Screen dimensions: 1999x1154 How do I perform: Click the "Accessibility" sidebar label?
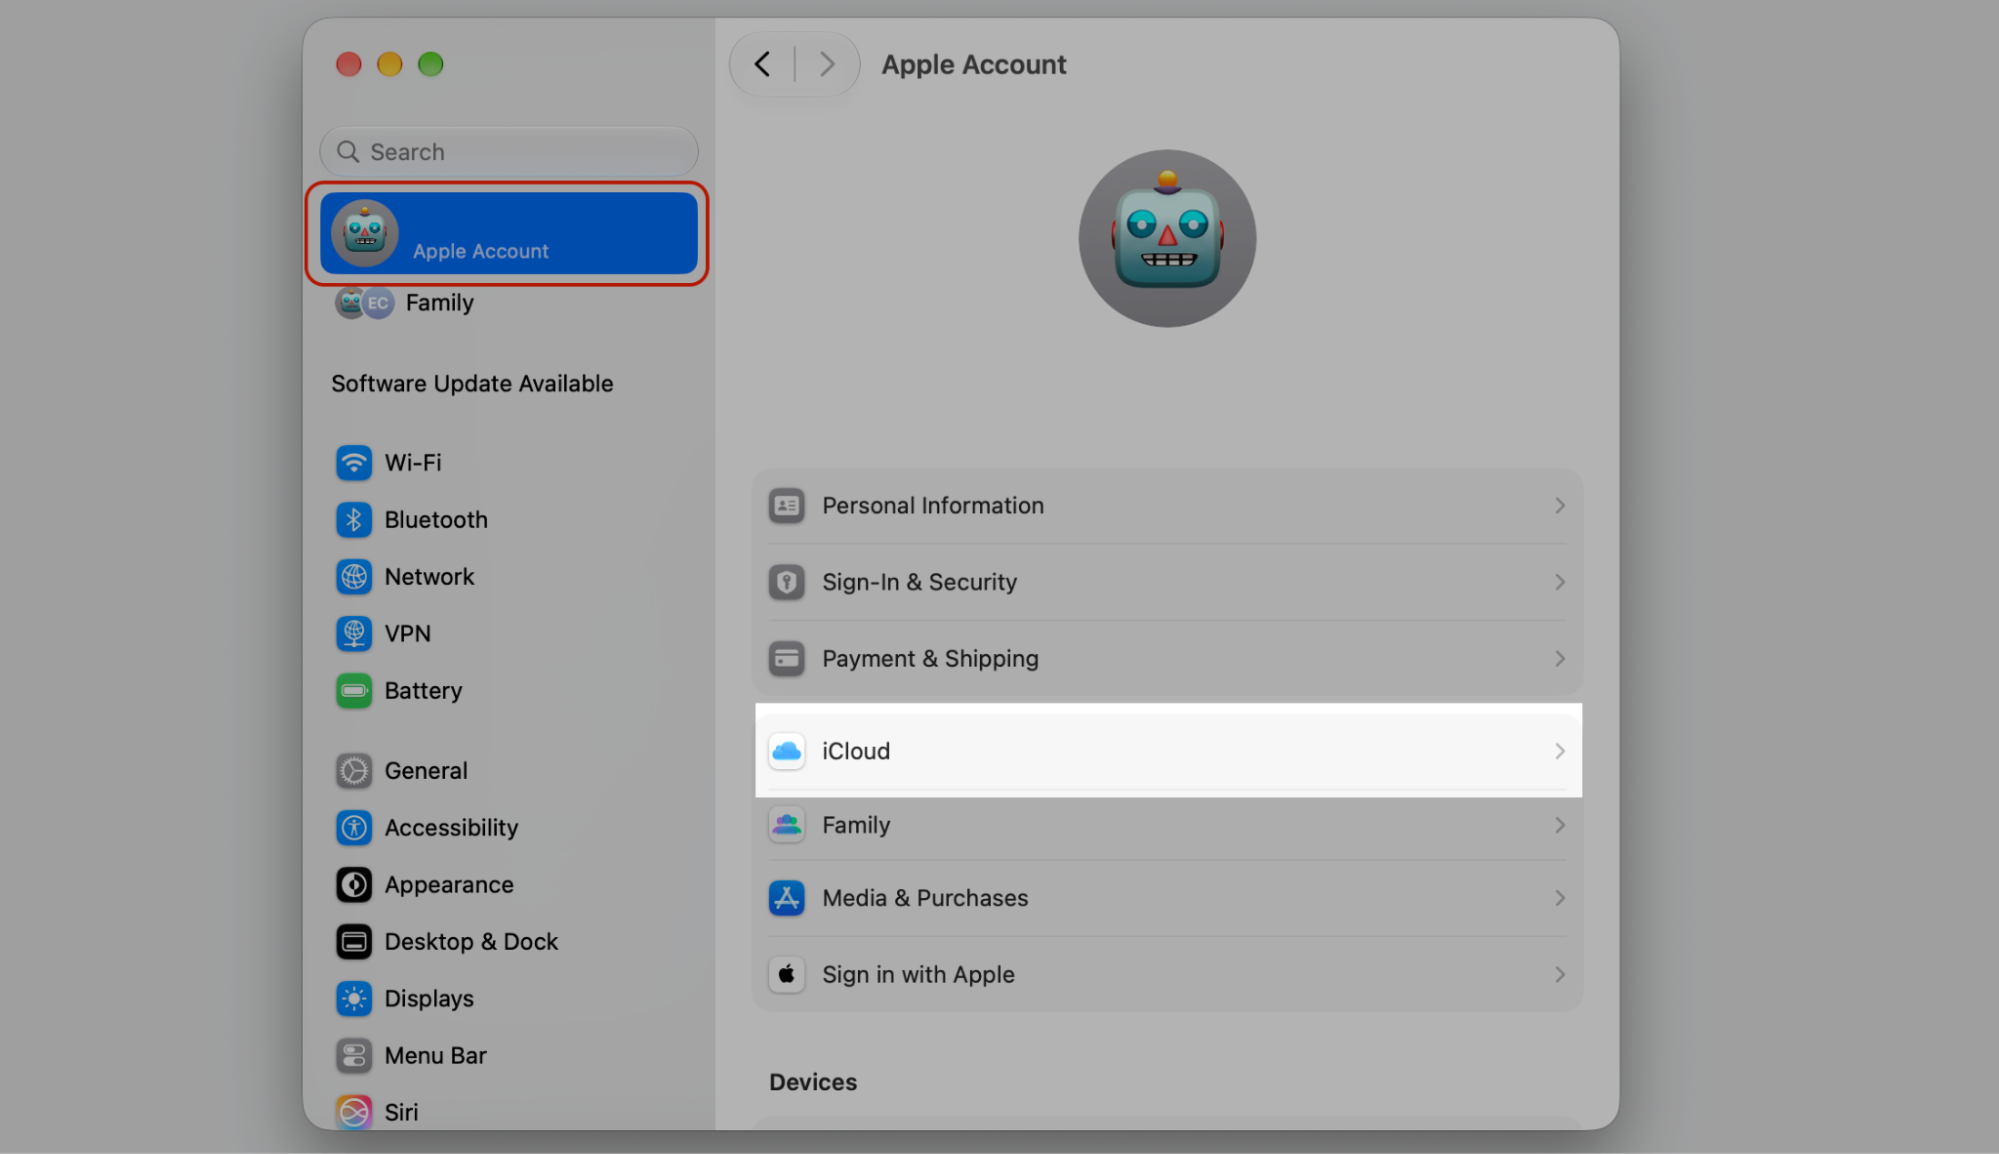451,828
